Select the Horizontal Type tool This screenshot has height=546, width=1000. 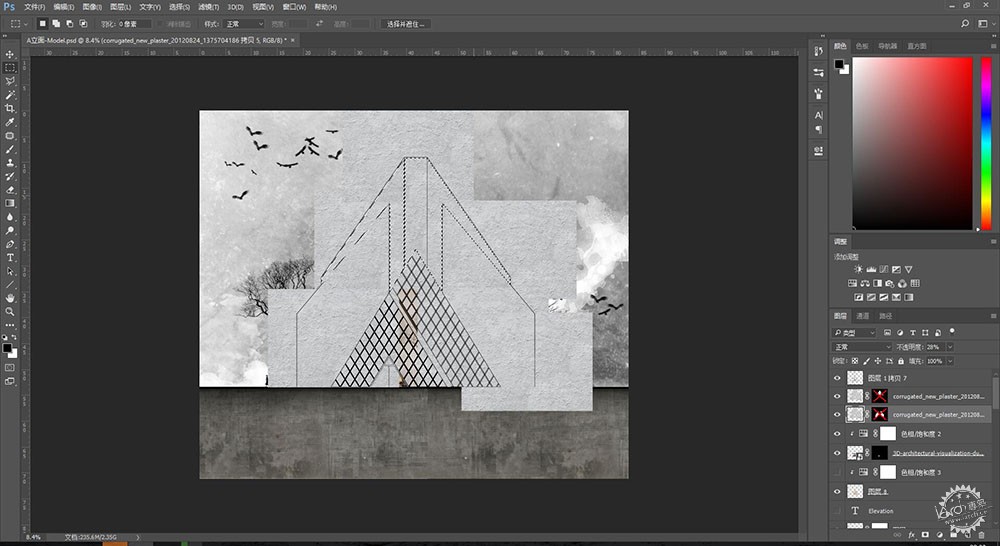pos(10,258)
